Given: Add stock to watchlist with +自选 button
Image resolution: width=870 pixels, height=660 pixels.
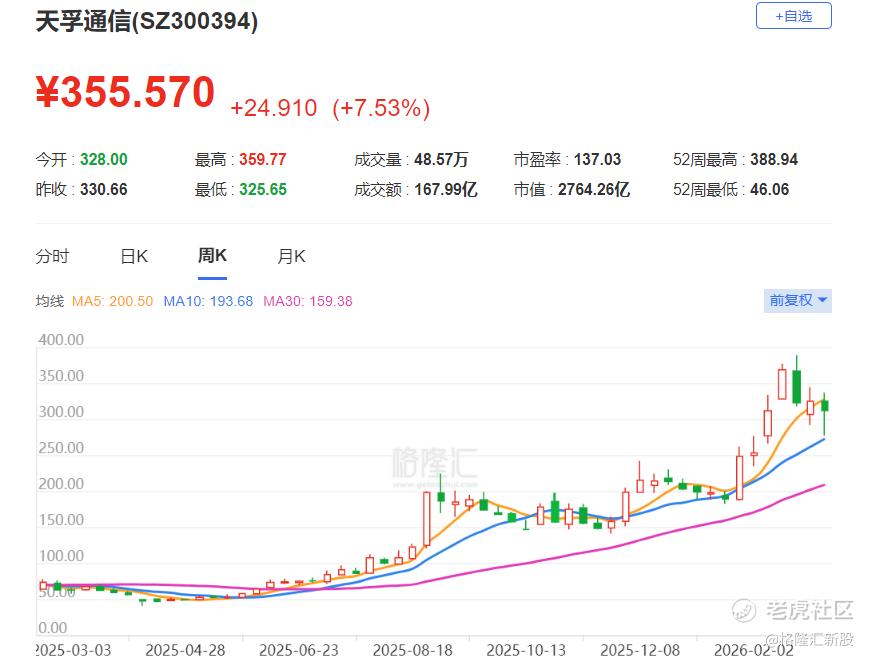Looking at the screenshot, I should pyautogui.click(x=793, y=16).
